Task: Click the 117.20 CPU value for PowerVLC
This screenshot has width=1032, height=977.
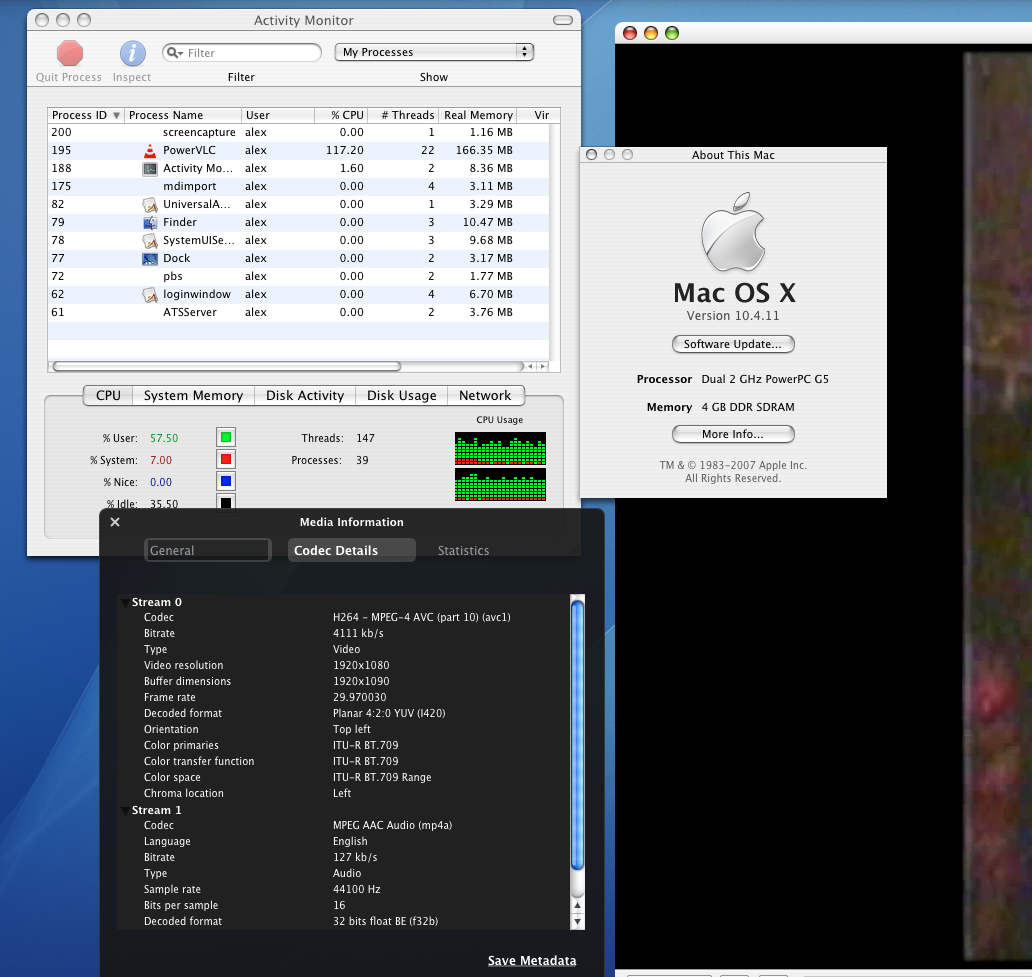Action: click(345, 151)
